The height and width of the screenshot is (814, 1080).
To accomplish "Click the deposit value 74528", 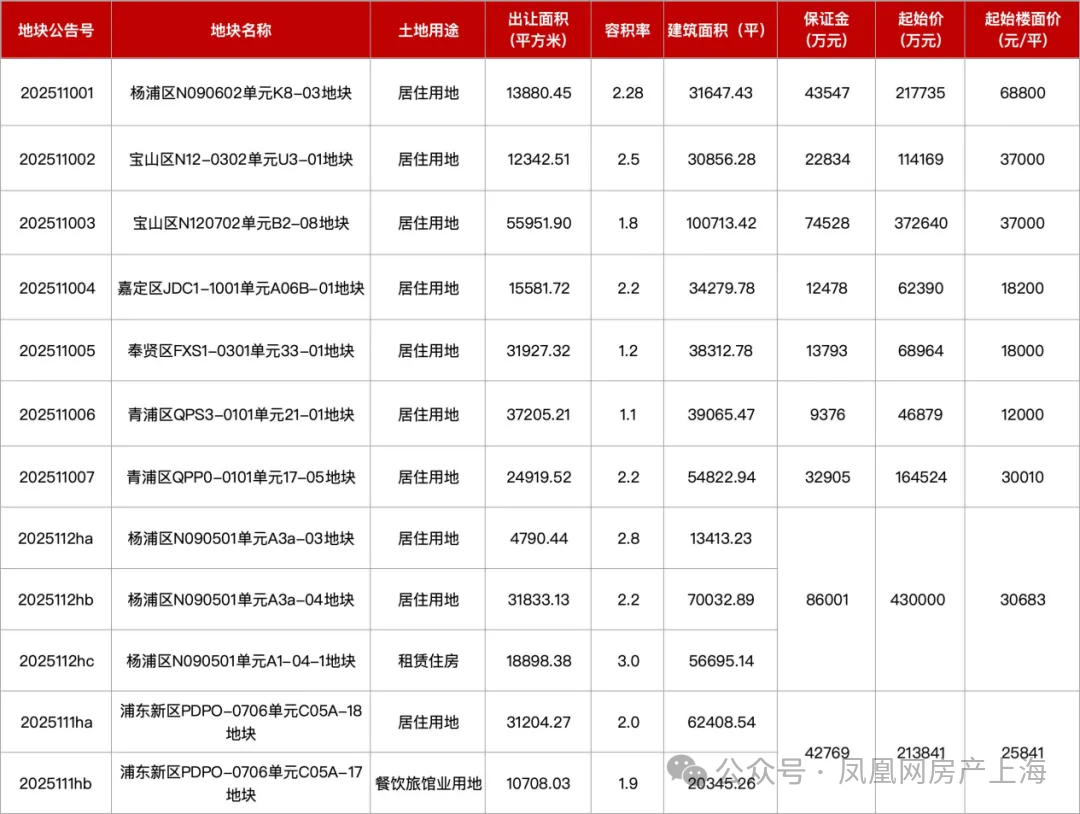I will [x=826, y=223].
